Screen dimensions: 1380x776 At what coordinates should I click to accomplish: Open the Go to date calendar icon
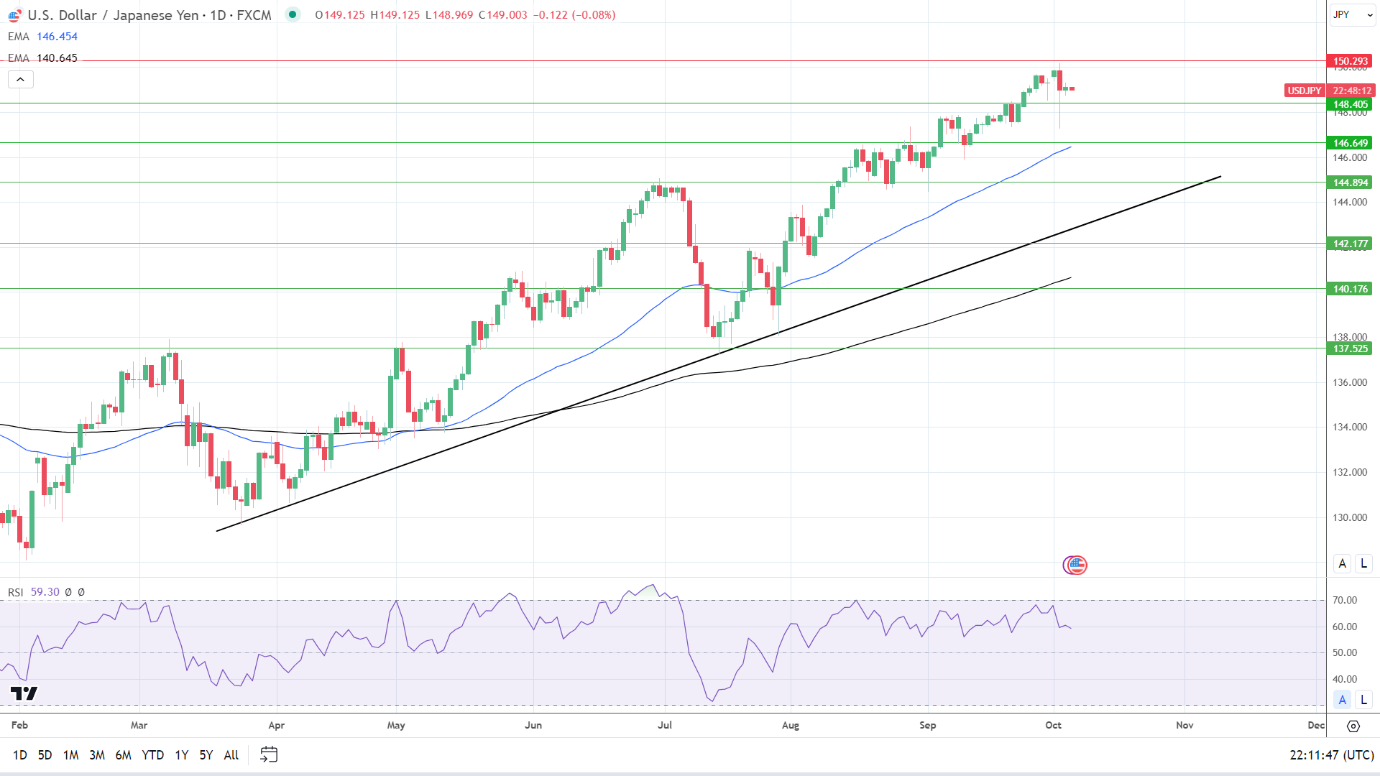click(268, 754)
